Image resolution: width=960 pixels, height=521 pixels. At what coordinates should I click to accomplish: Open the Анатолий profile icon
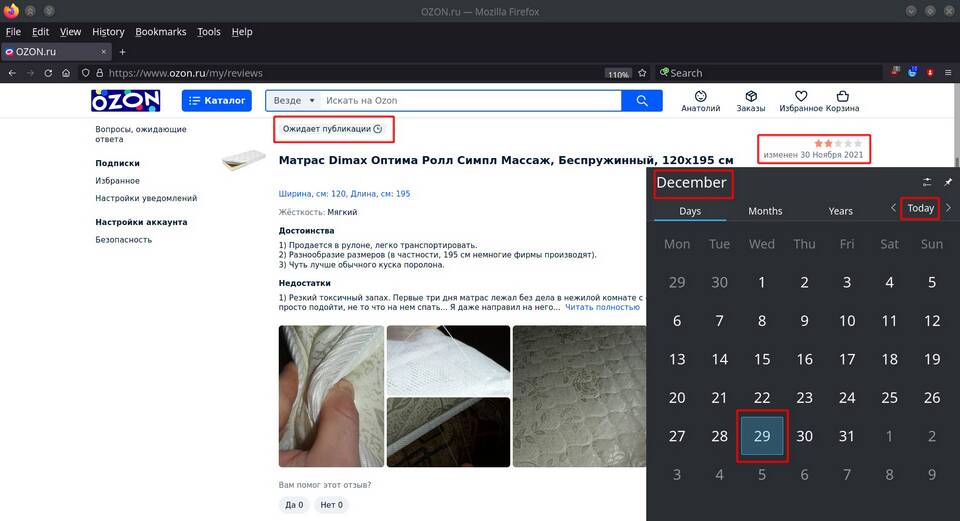click(700, 97)
